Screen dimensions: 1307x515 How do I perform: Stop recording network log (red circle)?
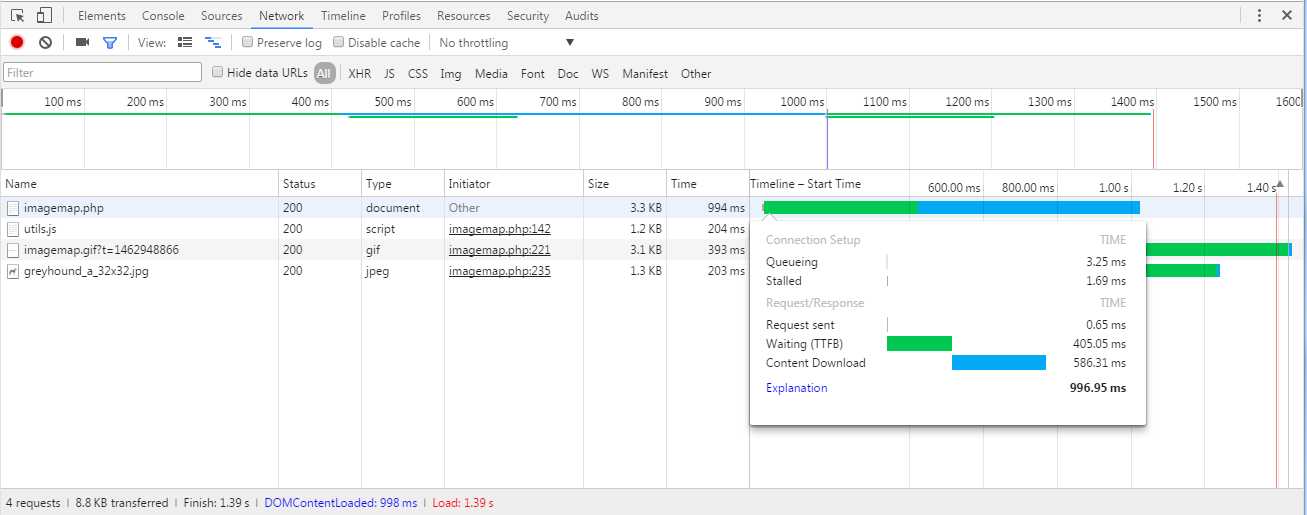coord(17,43)
